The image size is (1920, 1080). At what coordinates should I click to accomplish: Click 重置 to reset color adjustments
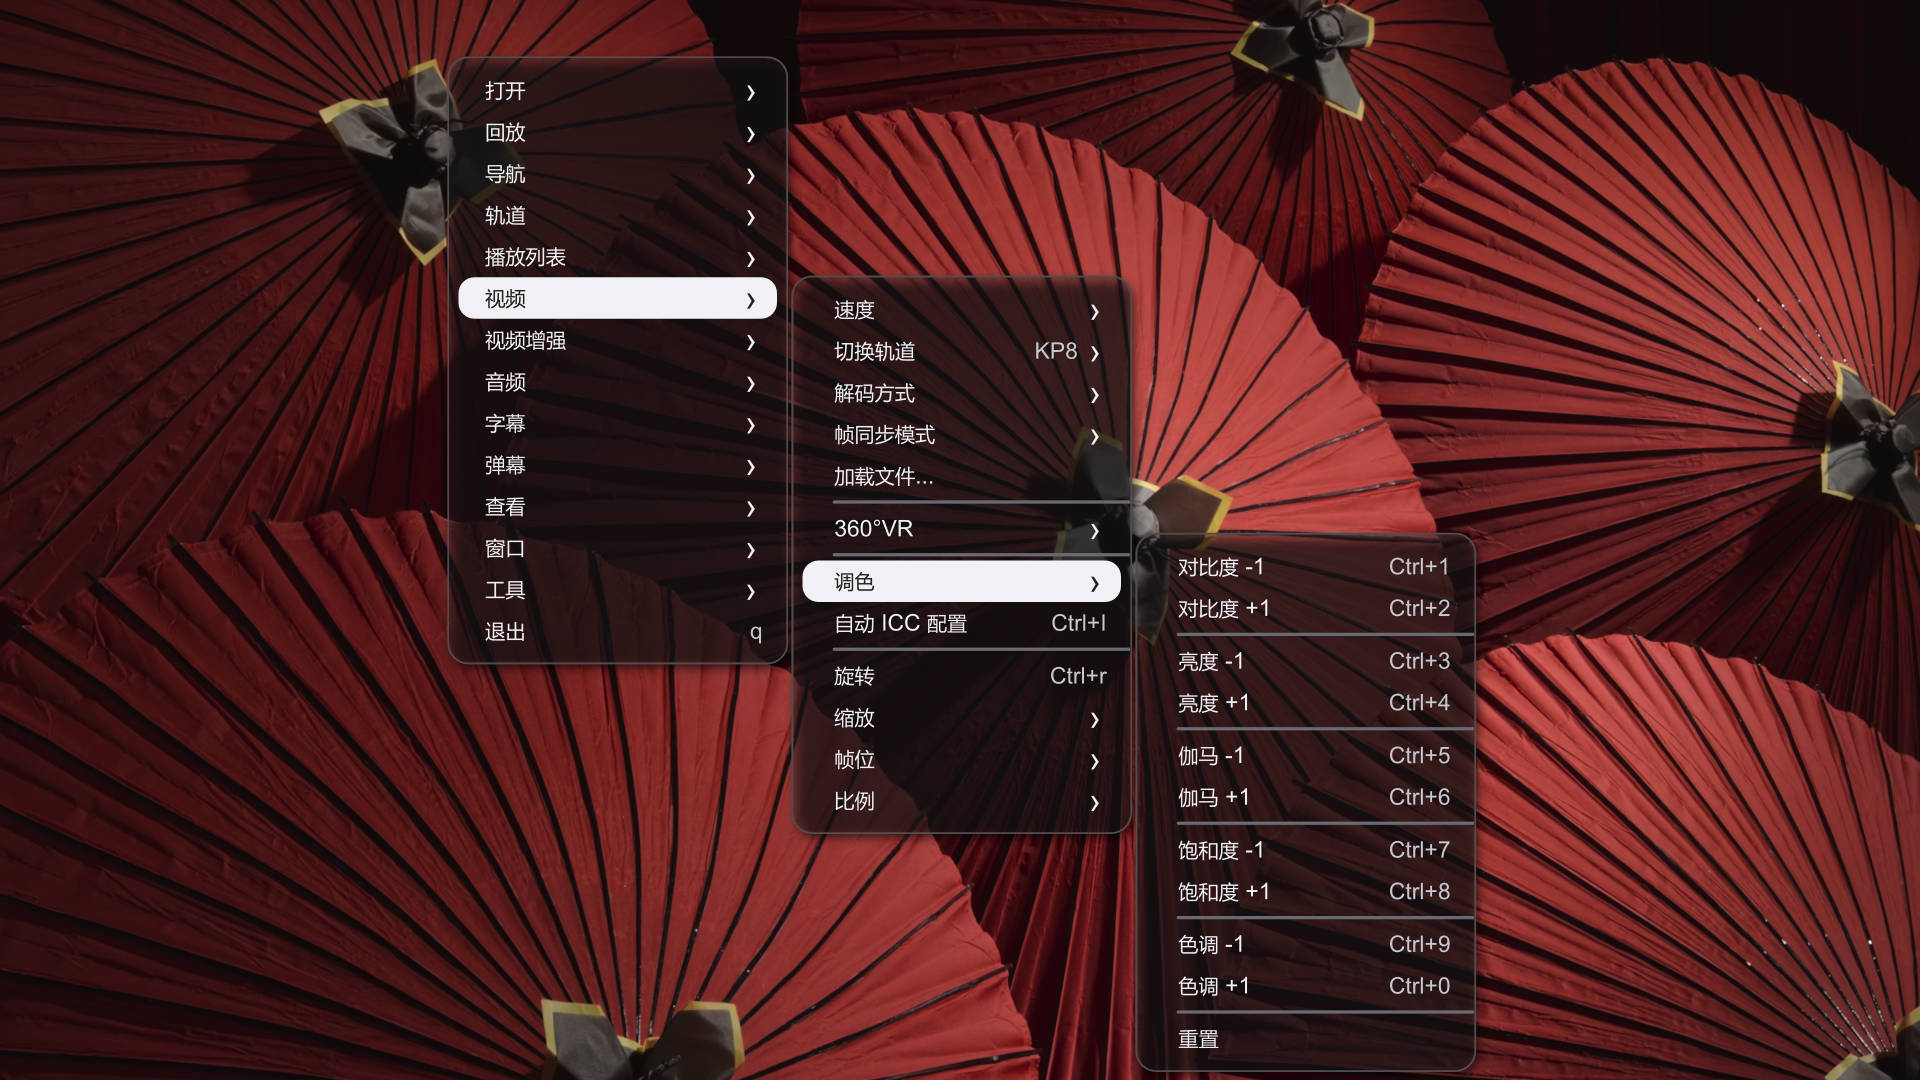(x=1305, y=1040)
